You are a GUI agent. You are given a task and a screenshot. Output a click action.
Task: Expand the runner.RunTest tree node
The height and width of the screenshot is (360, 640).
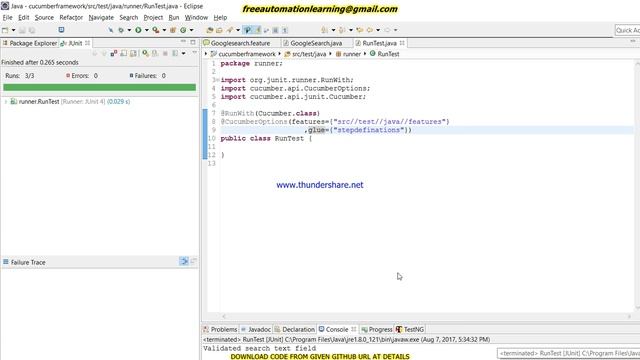tap(6, 101)
